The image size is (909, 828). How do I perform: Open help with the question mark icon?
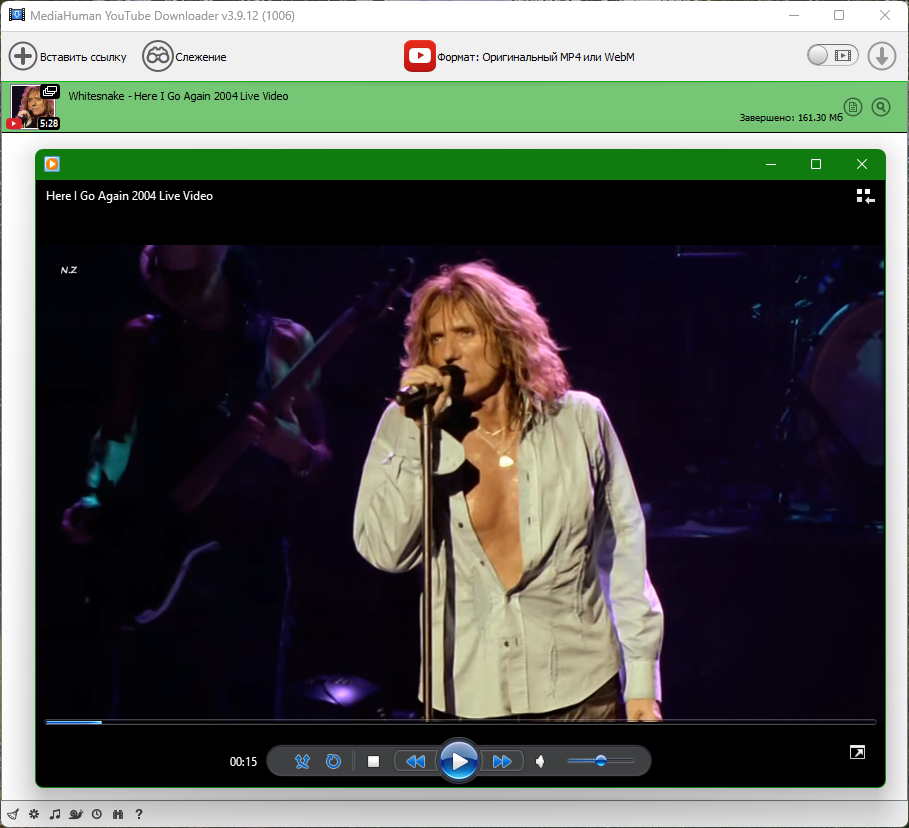[x=139, y=814]
